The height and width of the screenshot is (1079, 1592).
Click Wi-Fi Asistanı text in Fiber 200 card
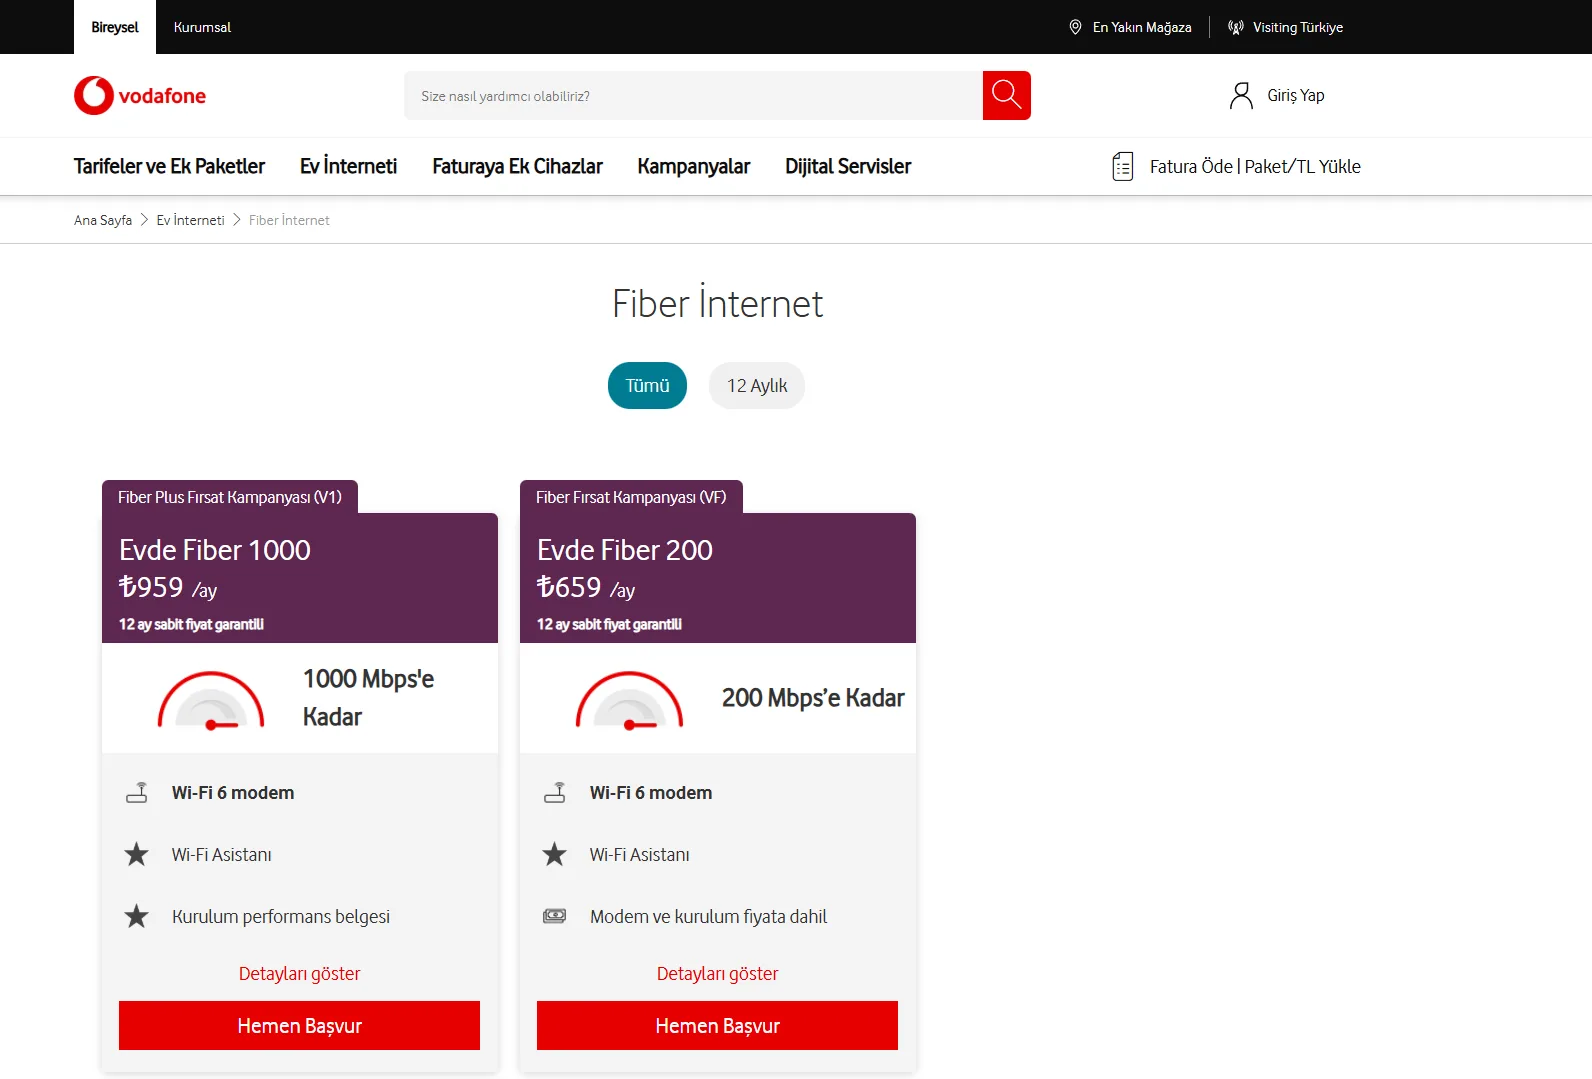click(x=640, y=855)
